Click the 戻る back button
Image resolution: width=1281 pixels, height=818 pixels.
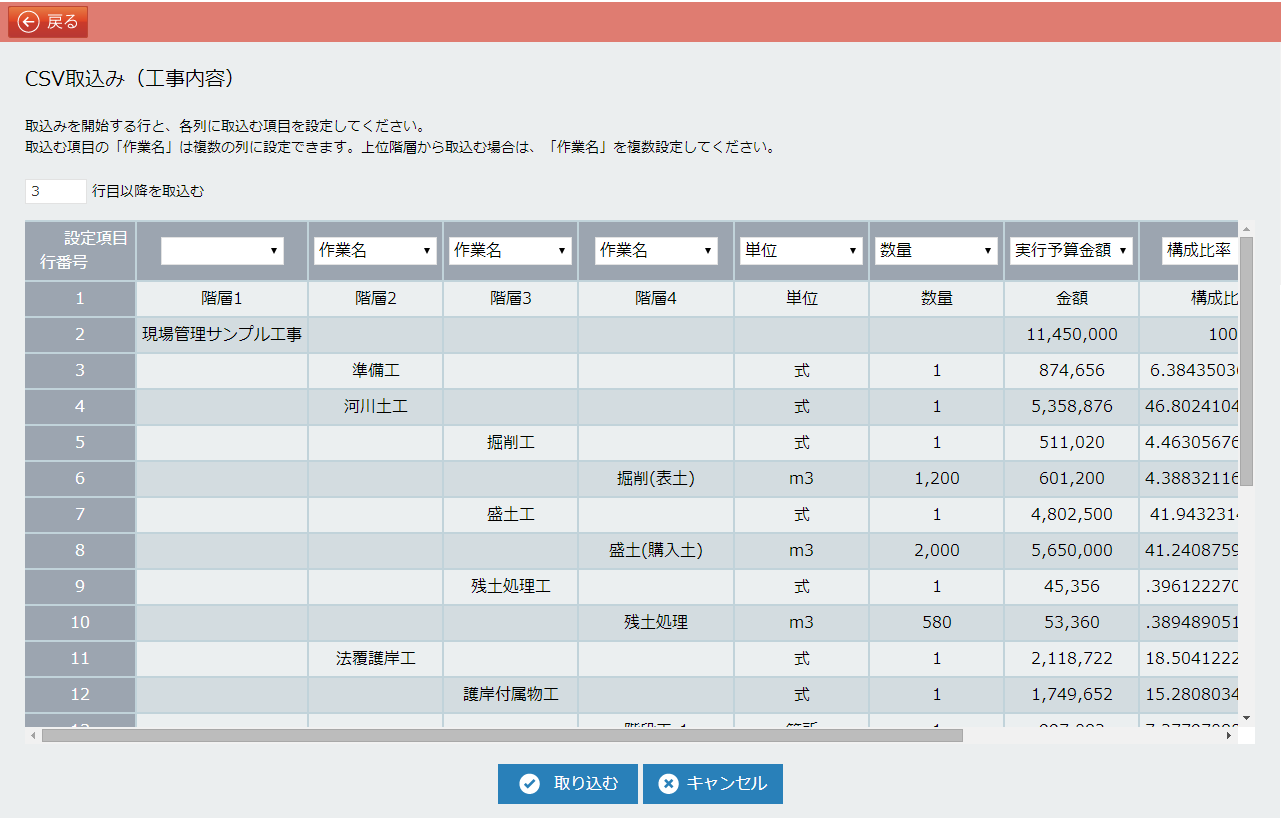pyautogui.click(x=48, y=22)
